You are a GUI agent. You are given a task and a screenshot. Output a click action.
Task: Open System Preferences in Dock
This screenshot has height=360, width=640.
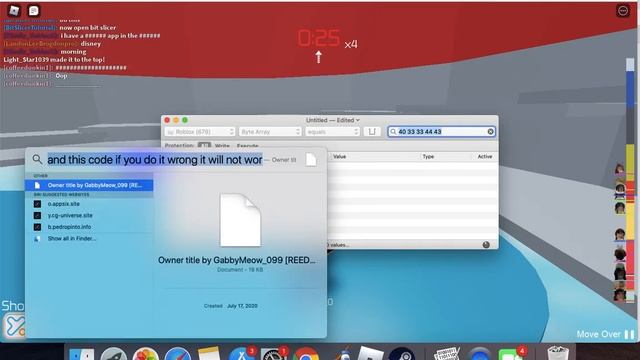[x=273, y=354]
